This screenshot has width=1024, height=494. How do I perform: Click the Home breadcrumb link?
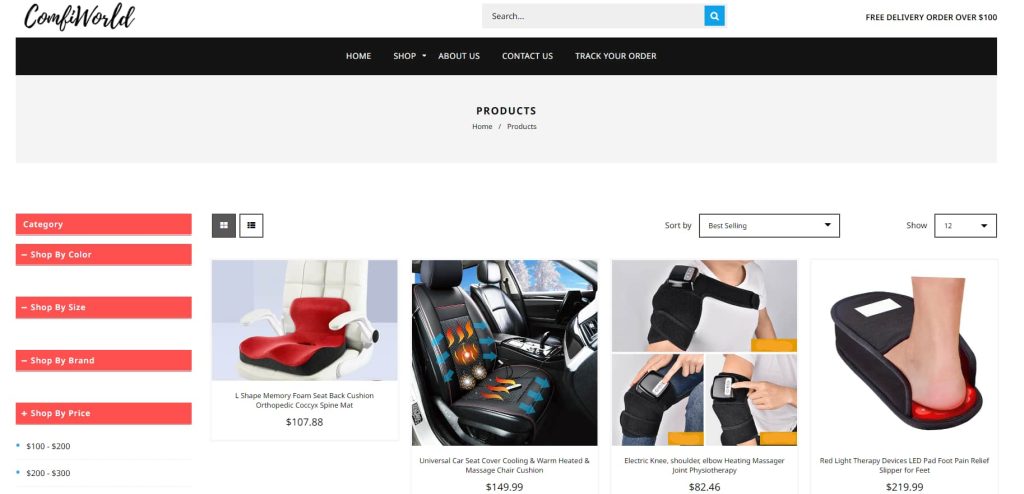(x=482, y=127)
